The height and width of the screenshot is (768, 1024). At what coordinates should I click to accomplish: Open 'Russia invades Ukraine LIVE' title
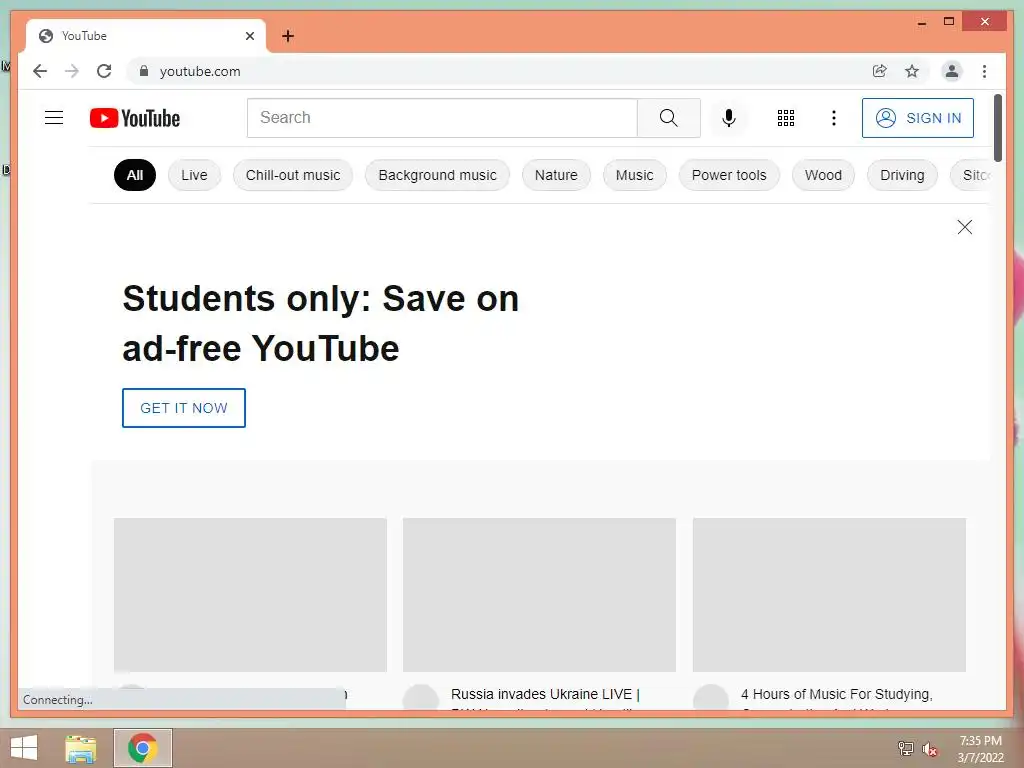545,694
